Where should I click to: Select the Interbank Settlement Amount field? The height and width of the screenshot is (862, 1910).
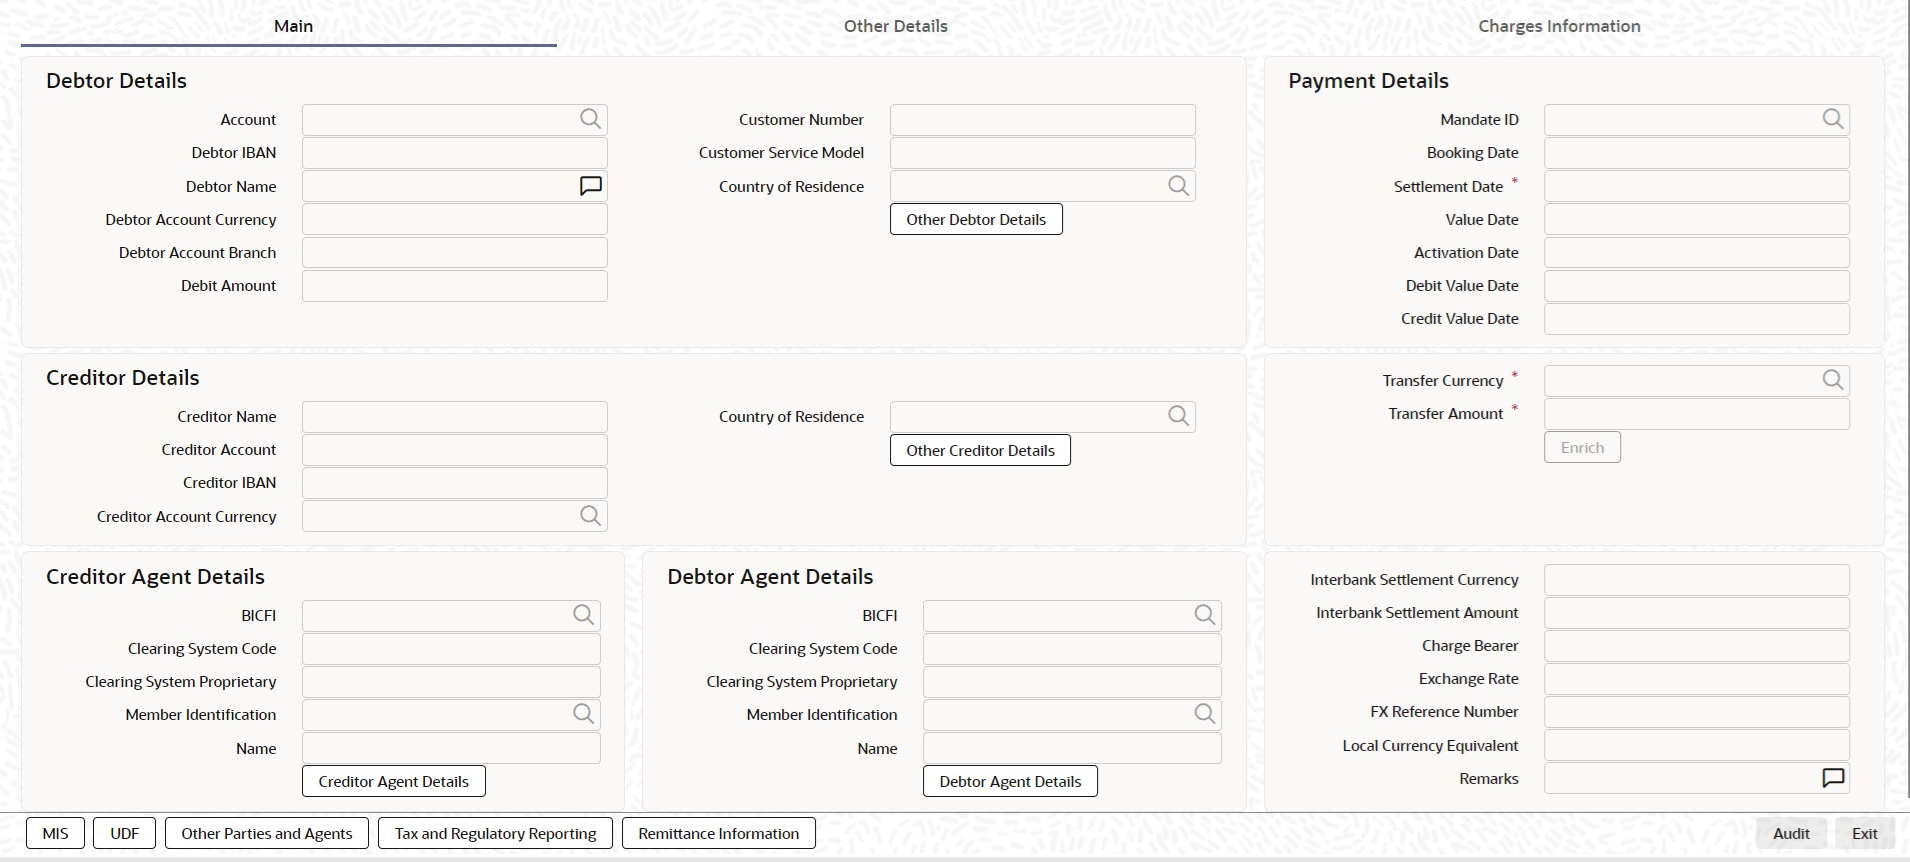[1697, 613]
